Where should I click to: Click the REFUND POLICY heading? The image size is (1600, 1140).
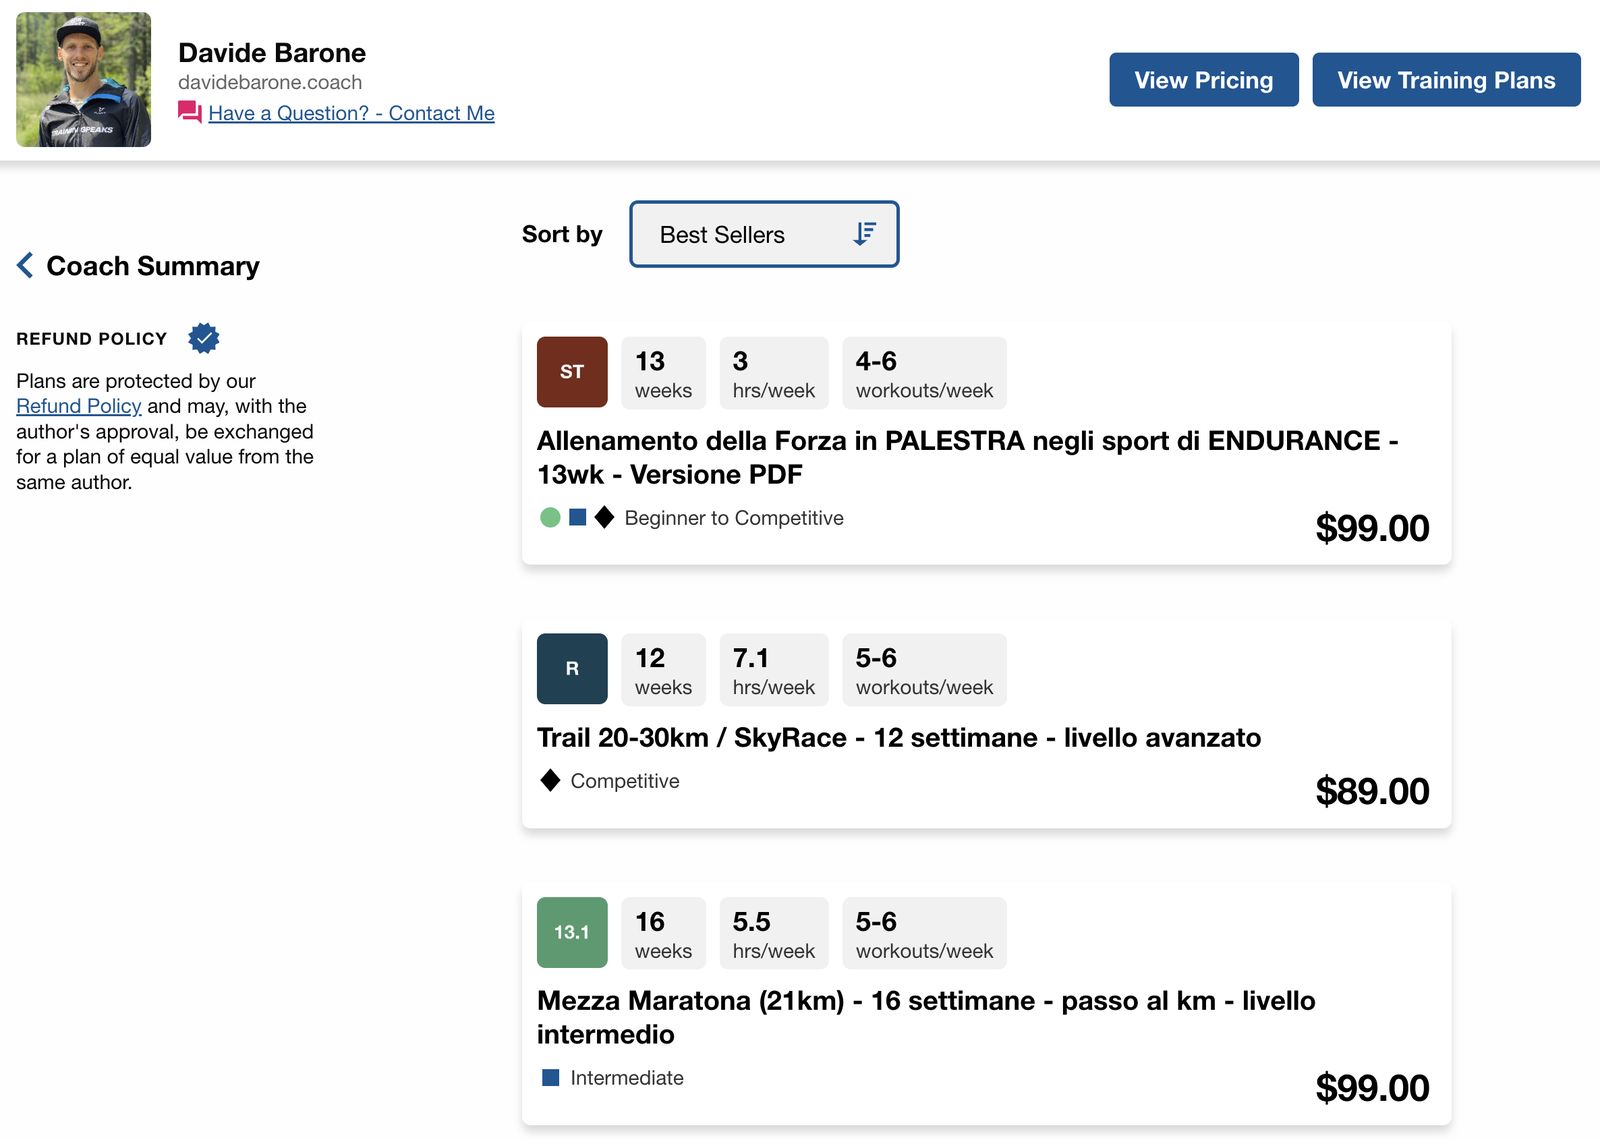pyautogui.click(x=91, y=339)
